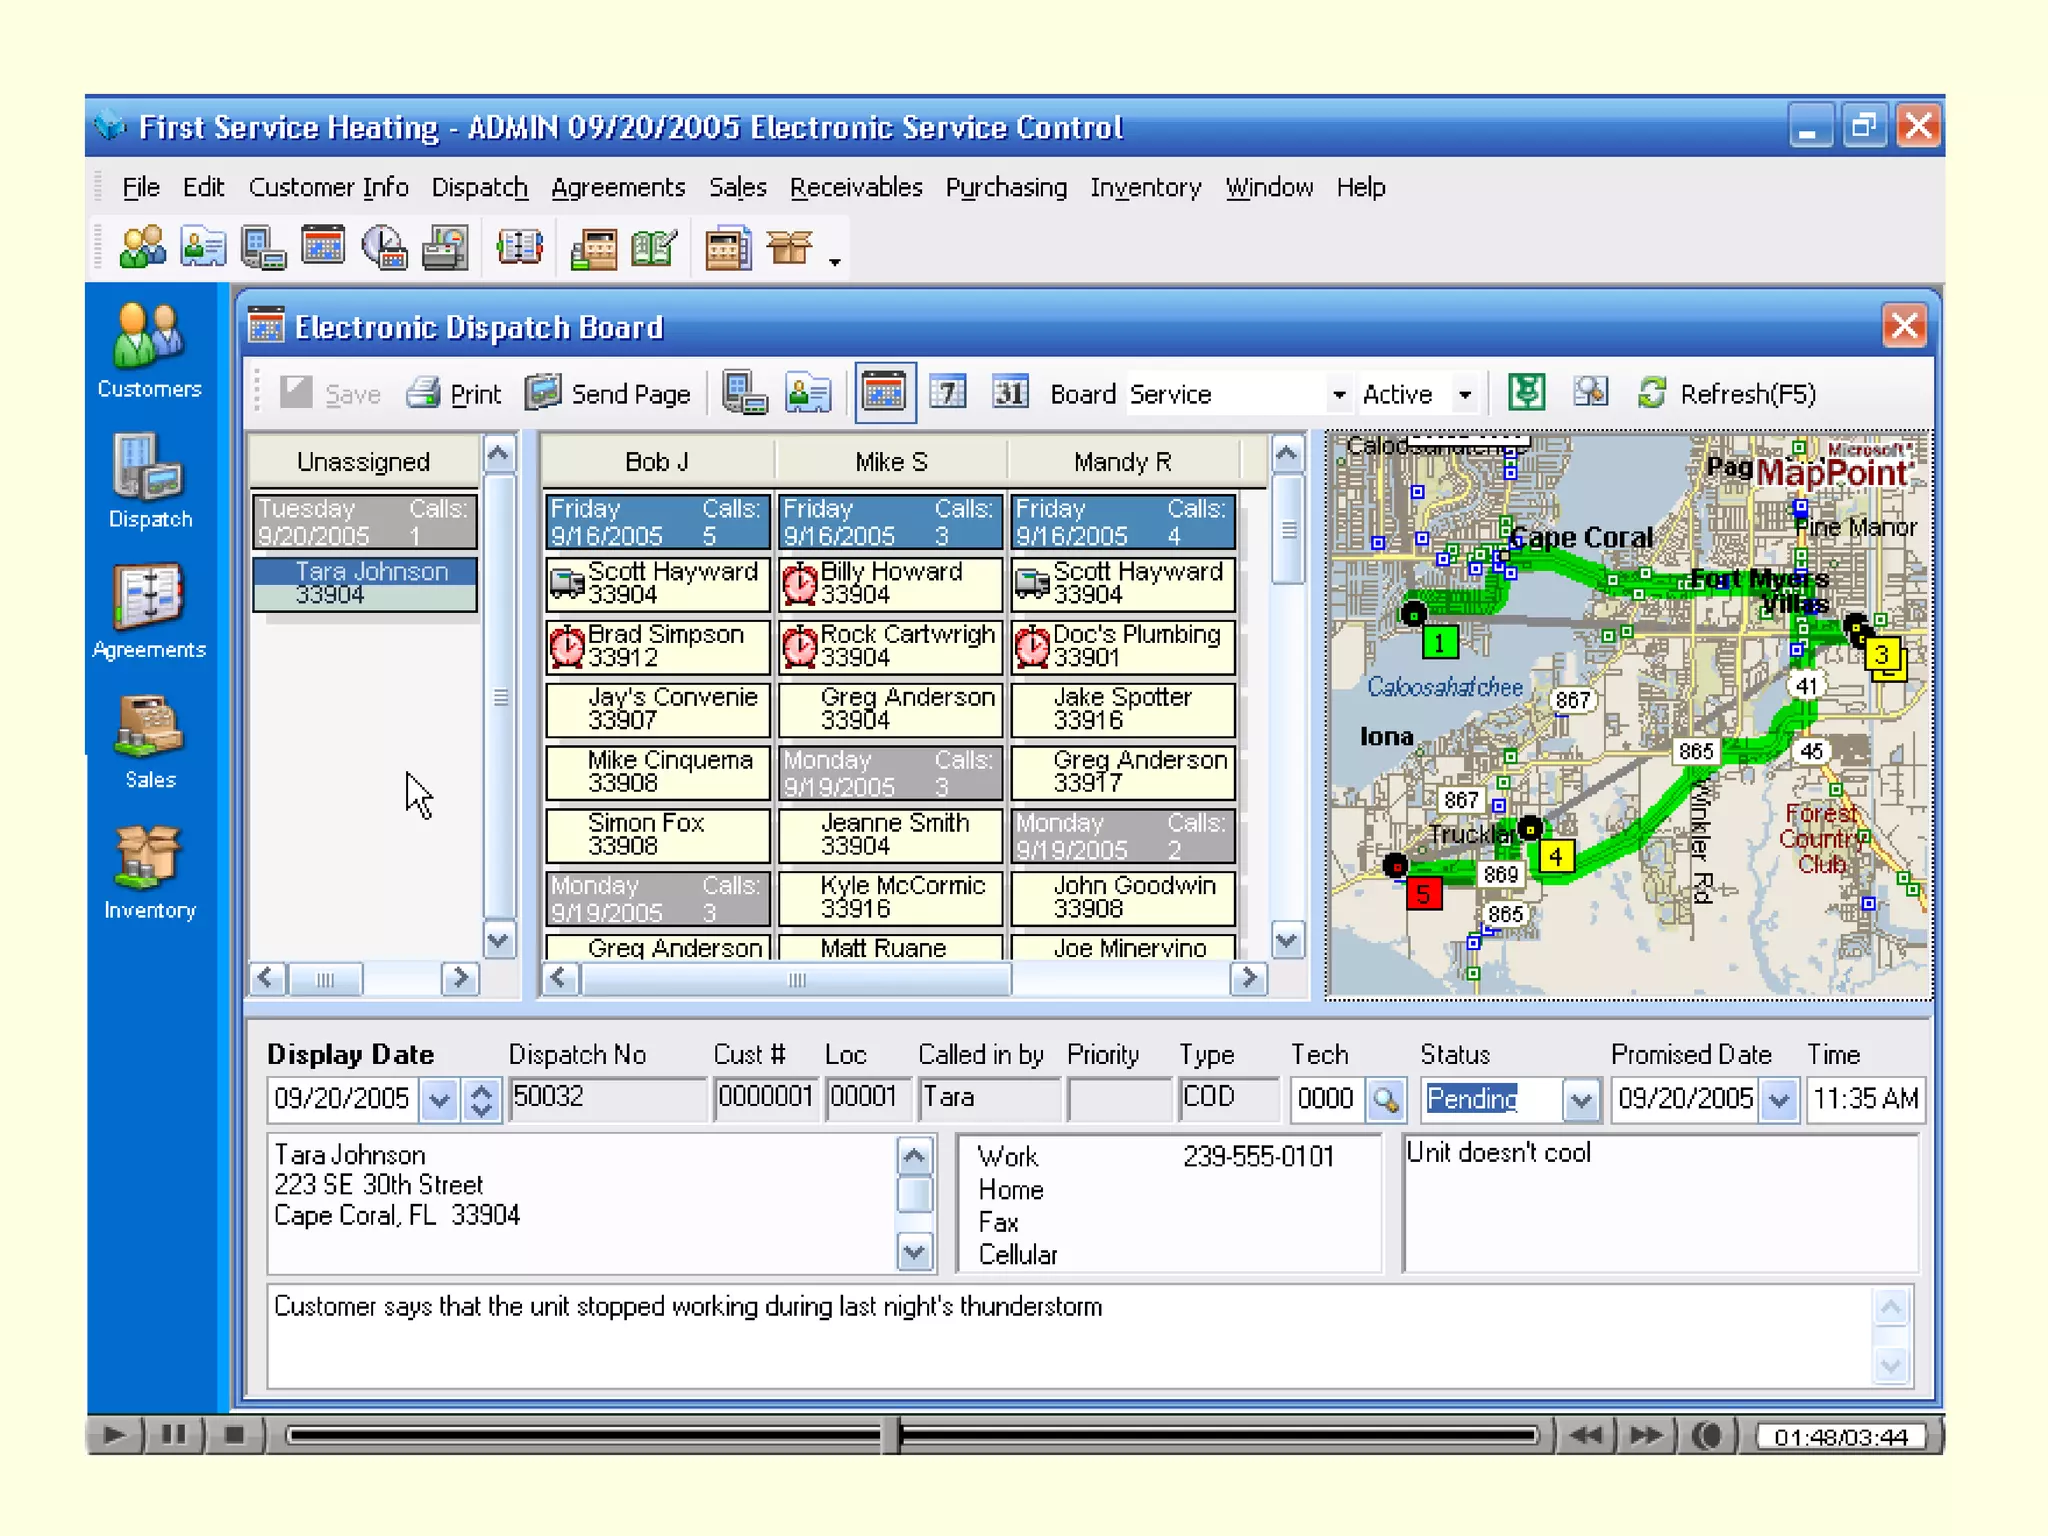2048x1536 pixels.
Task: Expand the Board Service dropdown
Action: coord(1338,395)
